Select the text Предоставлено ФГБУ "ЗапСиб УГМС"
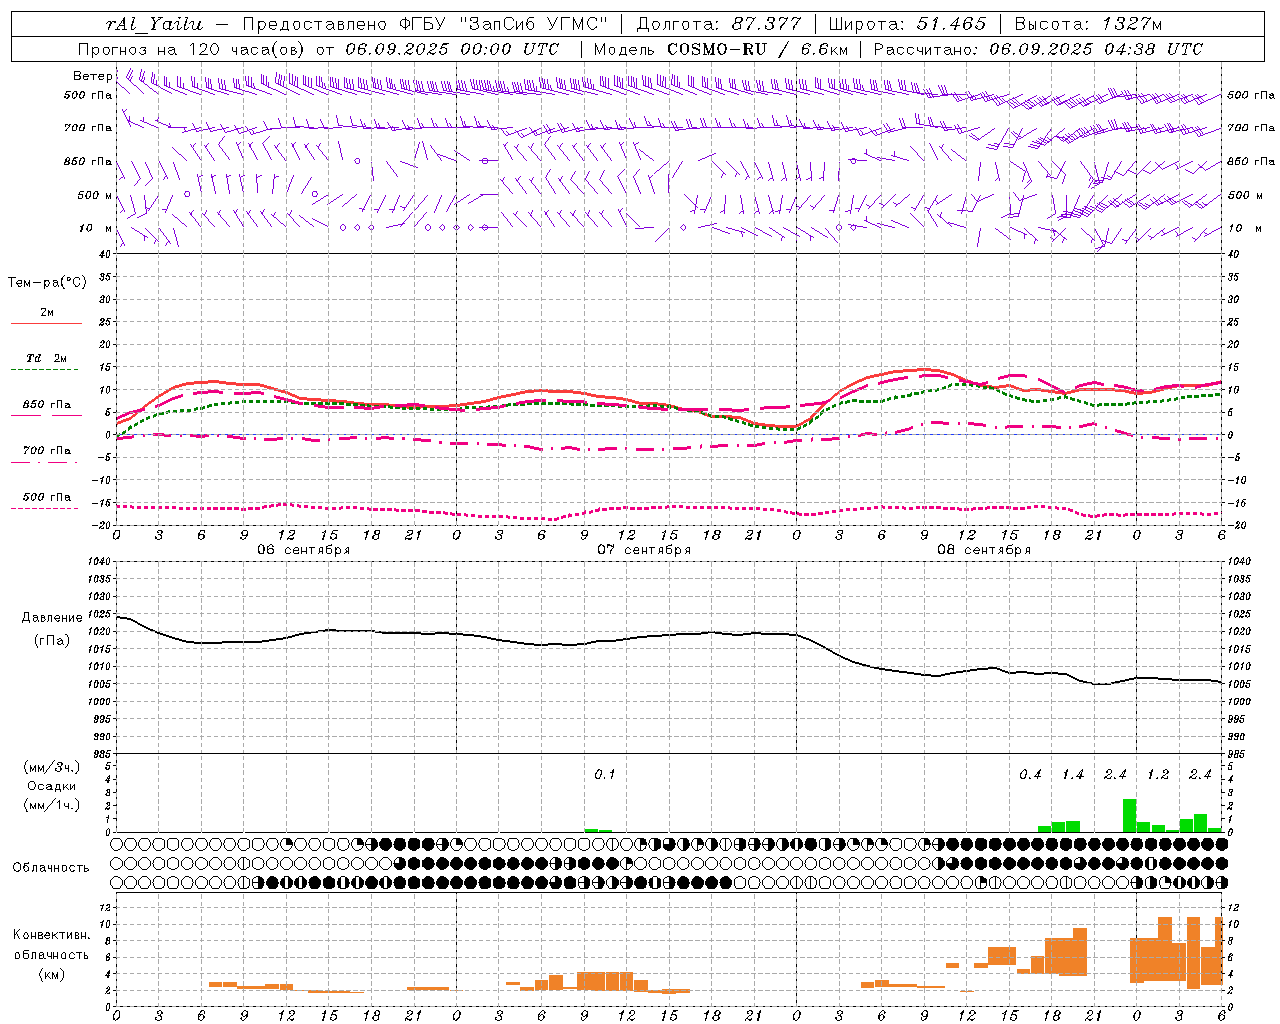This screenshot has width=1280, height=1024. (425, 24)
